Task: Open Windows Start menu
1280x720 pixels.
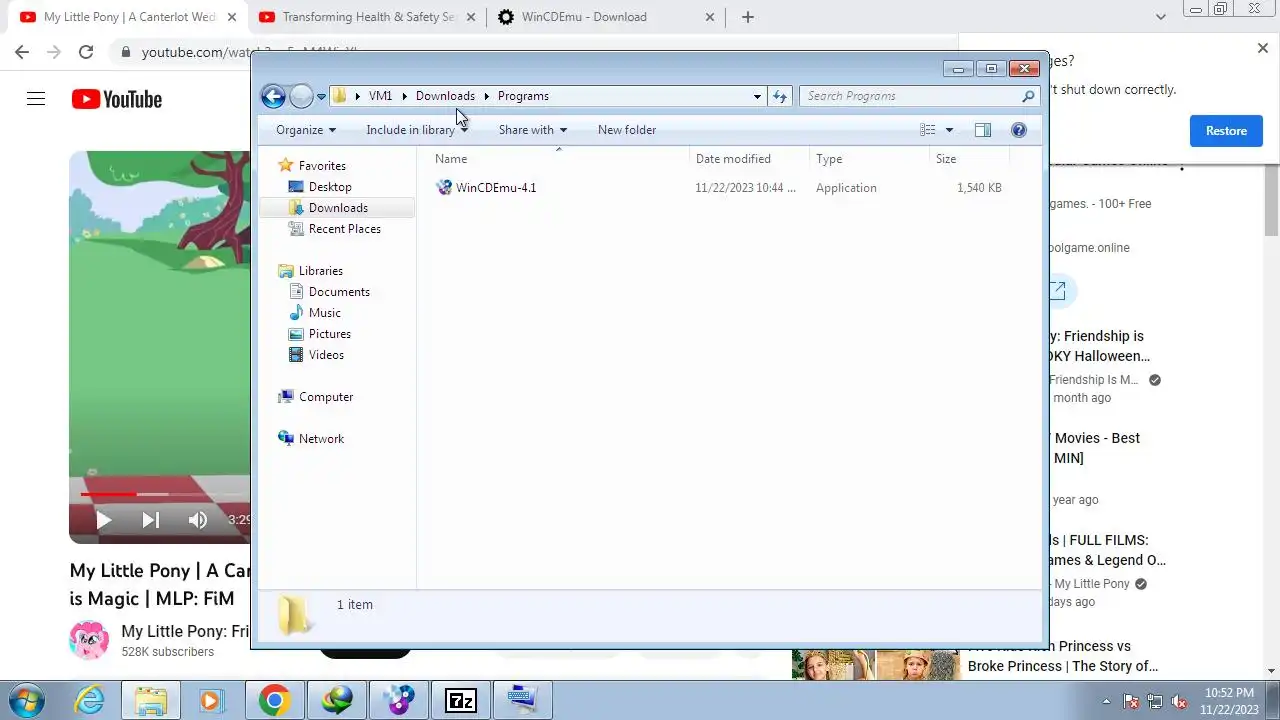Action: [x=27, y=700]
